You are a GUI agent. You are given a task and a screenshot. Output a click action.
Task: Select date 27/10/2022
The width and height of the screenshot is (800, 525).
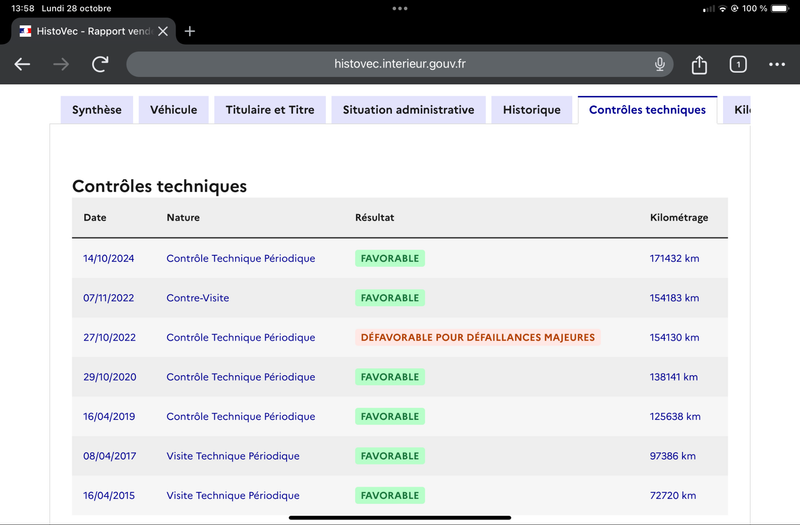coord(110,337)
